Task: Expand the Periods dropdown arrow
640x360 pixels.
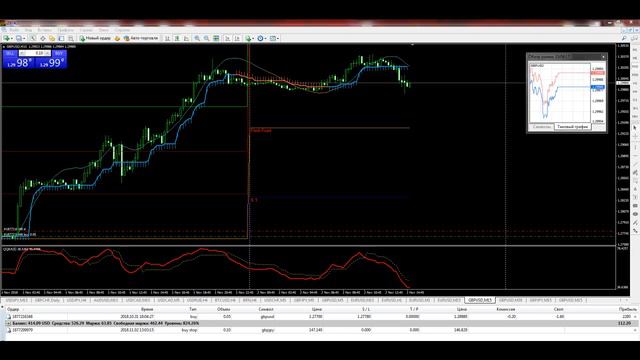Action: tap(266, 38)
